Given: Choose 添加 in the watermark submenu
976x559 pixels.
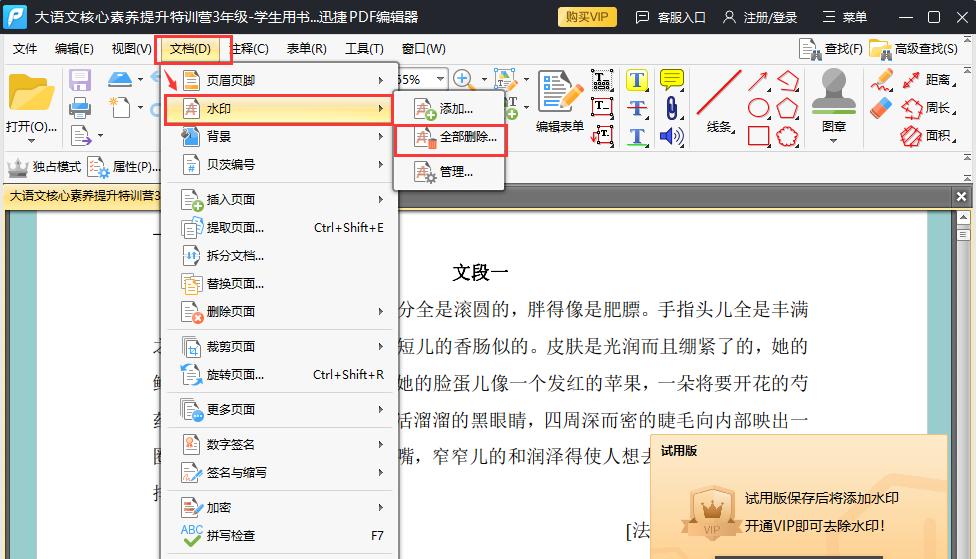Looking at the screenshot, I should tap(450, 109).
